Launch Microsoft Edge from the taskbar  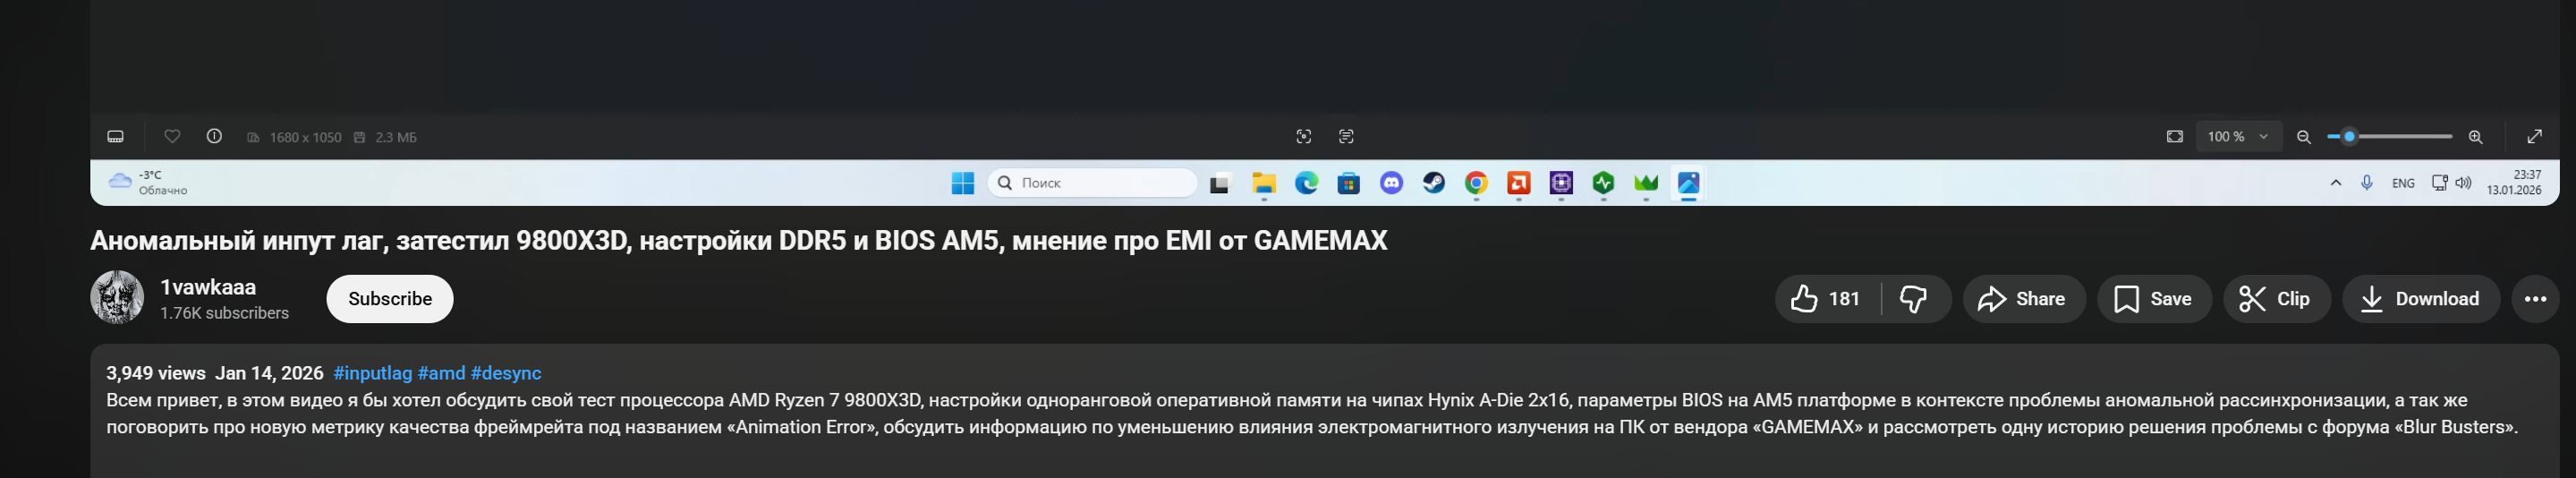click(x=1306, y=183)
